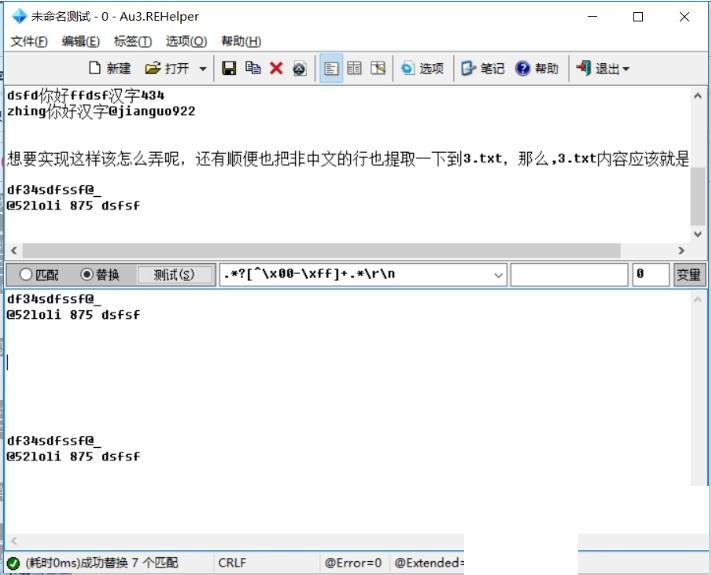Click the upper pane scroll-up arrow
711x575 pixels.
698,96
